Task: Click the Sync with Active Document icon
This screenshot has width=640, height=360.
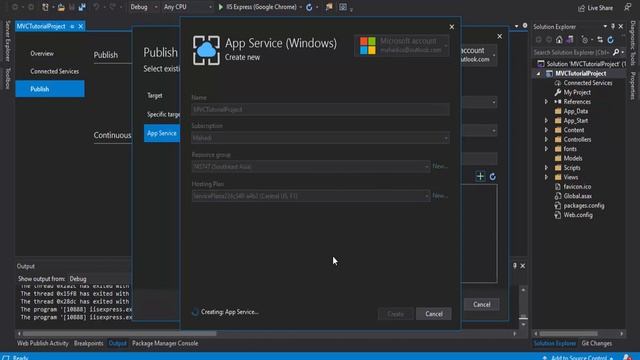Action: (600, 40)
